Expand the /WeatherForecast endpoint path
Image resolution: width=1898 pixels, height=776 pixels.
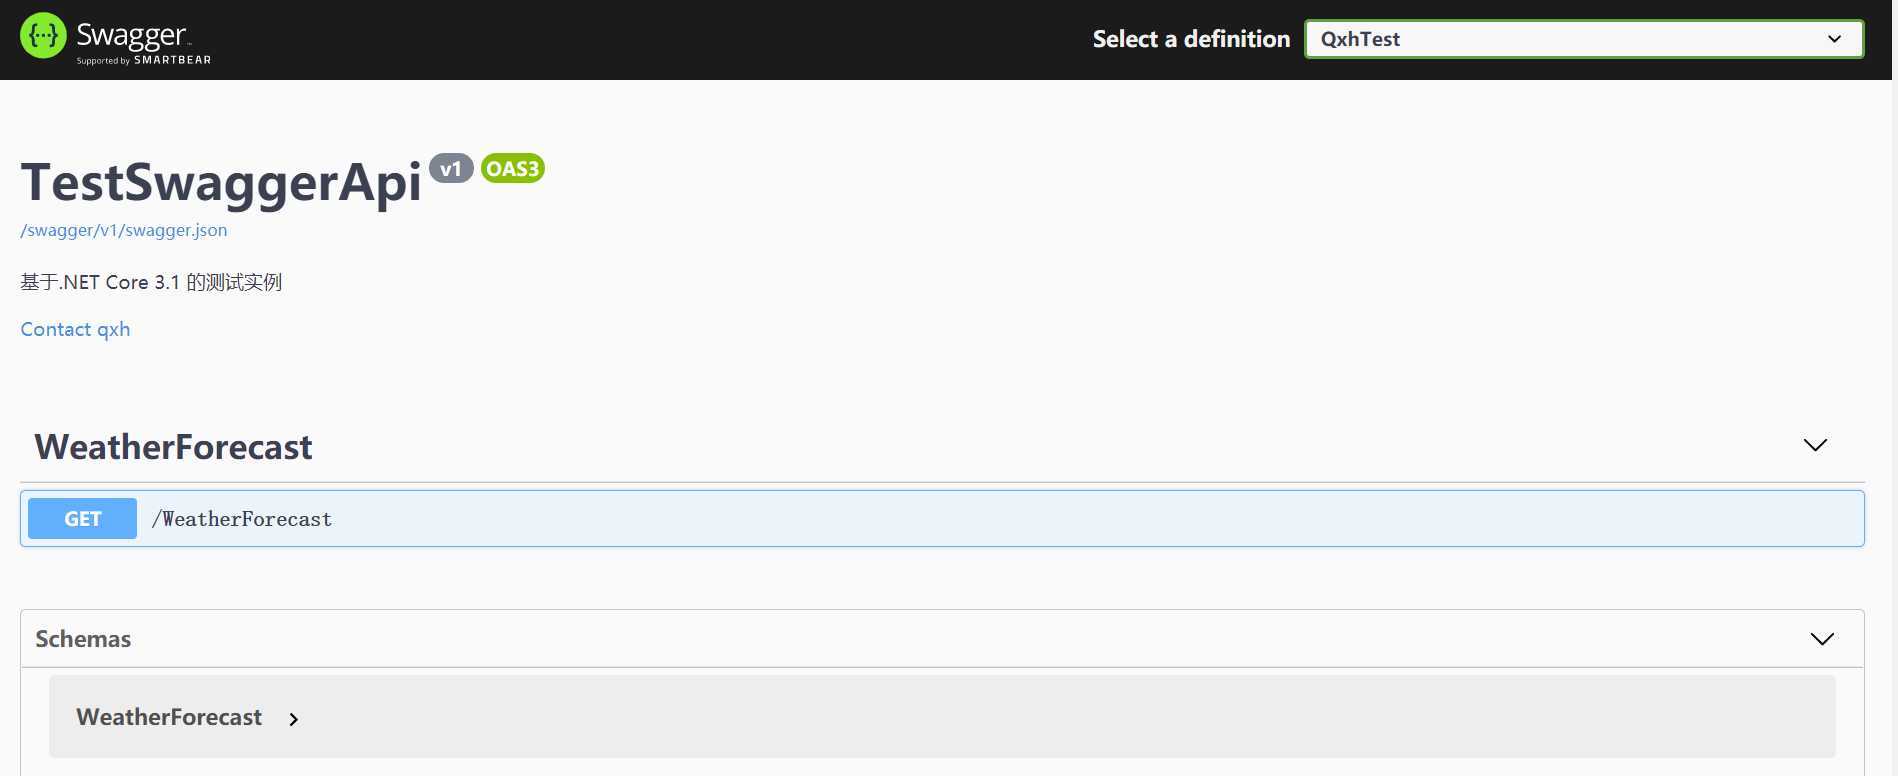[x=241, y=519]
